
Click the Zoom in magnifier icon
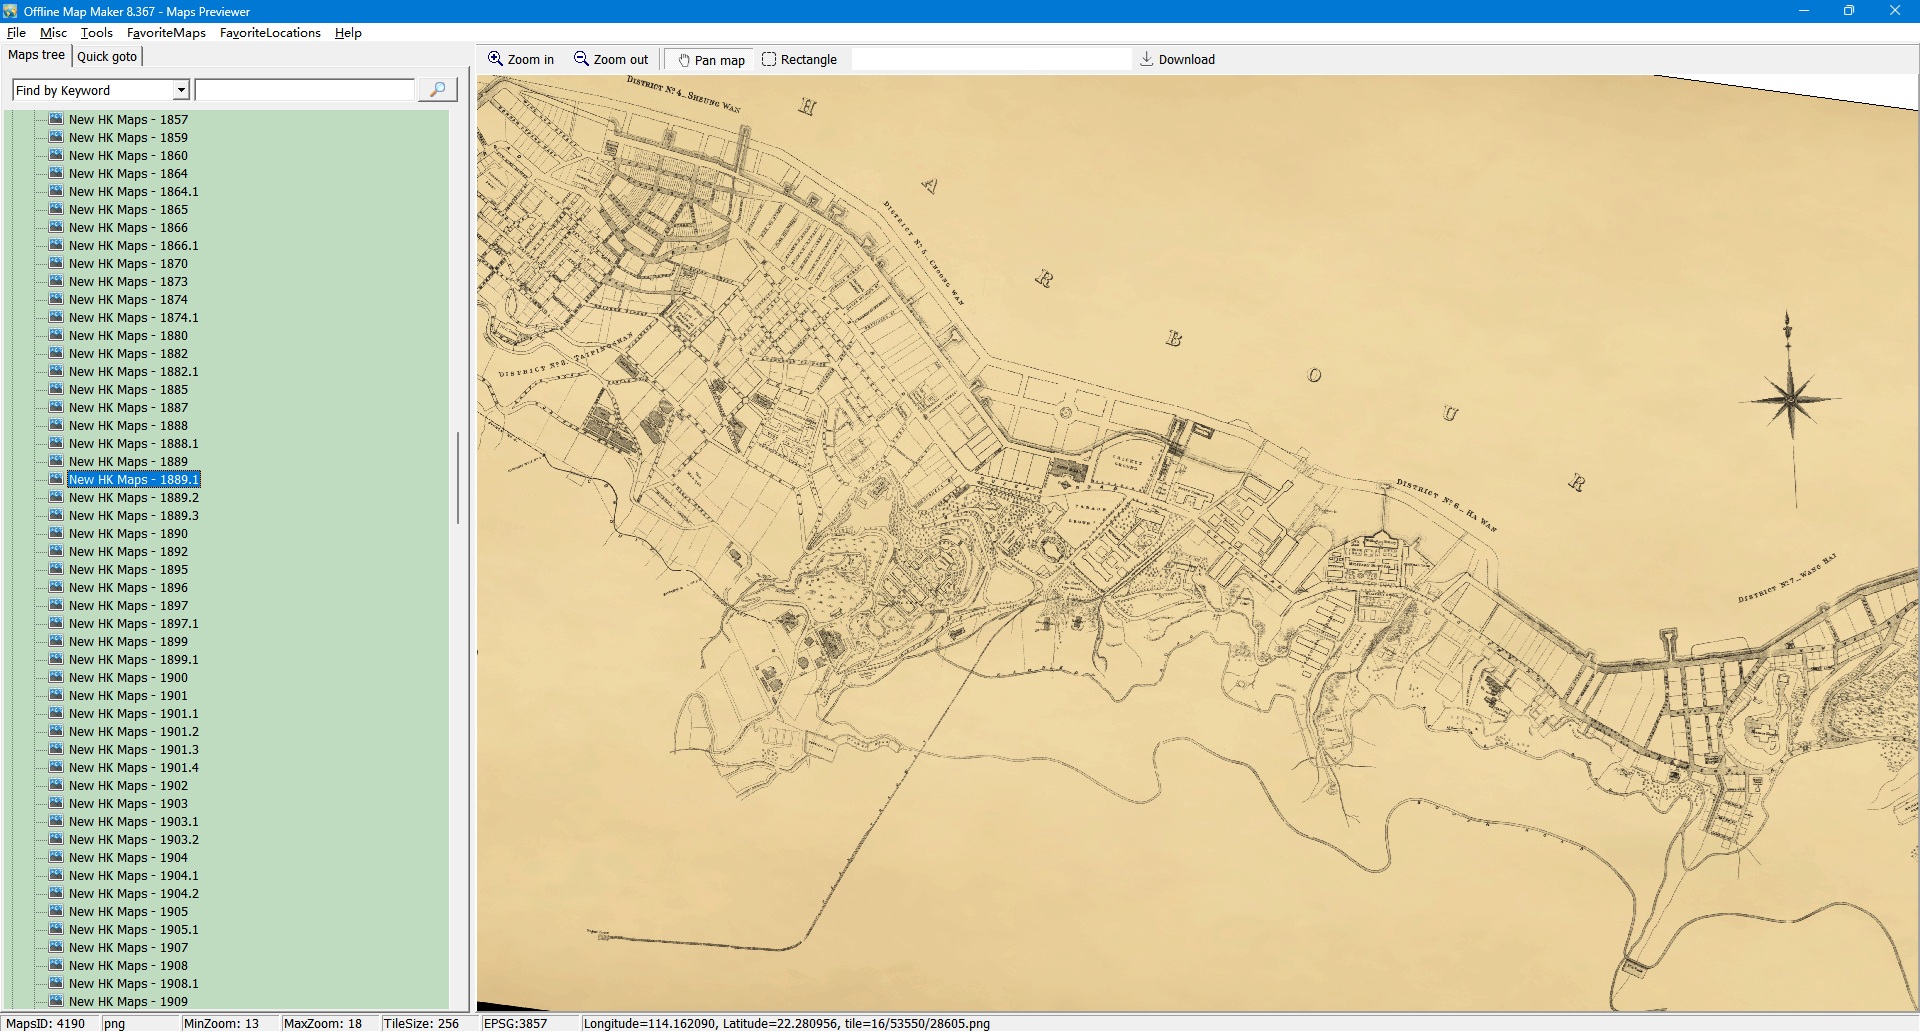coord(495,59)
